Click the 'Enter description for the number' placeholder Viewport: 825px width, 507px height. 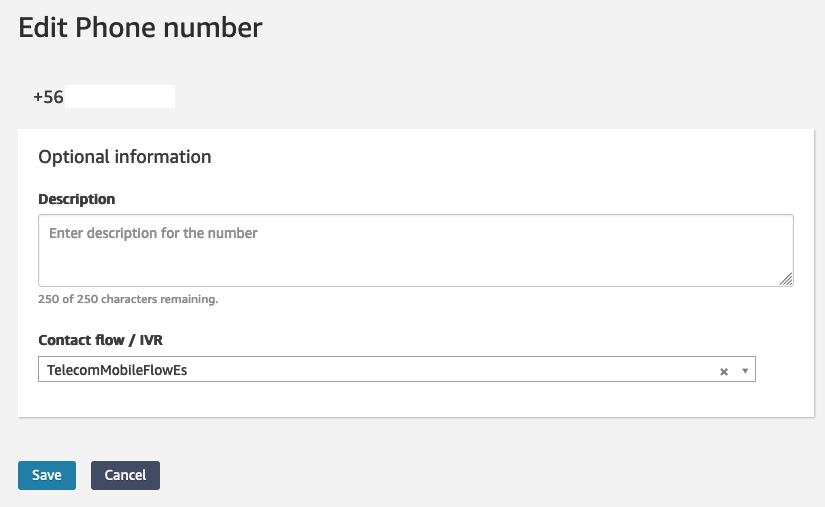click(x=153, y=233)
